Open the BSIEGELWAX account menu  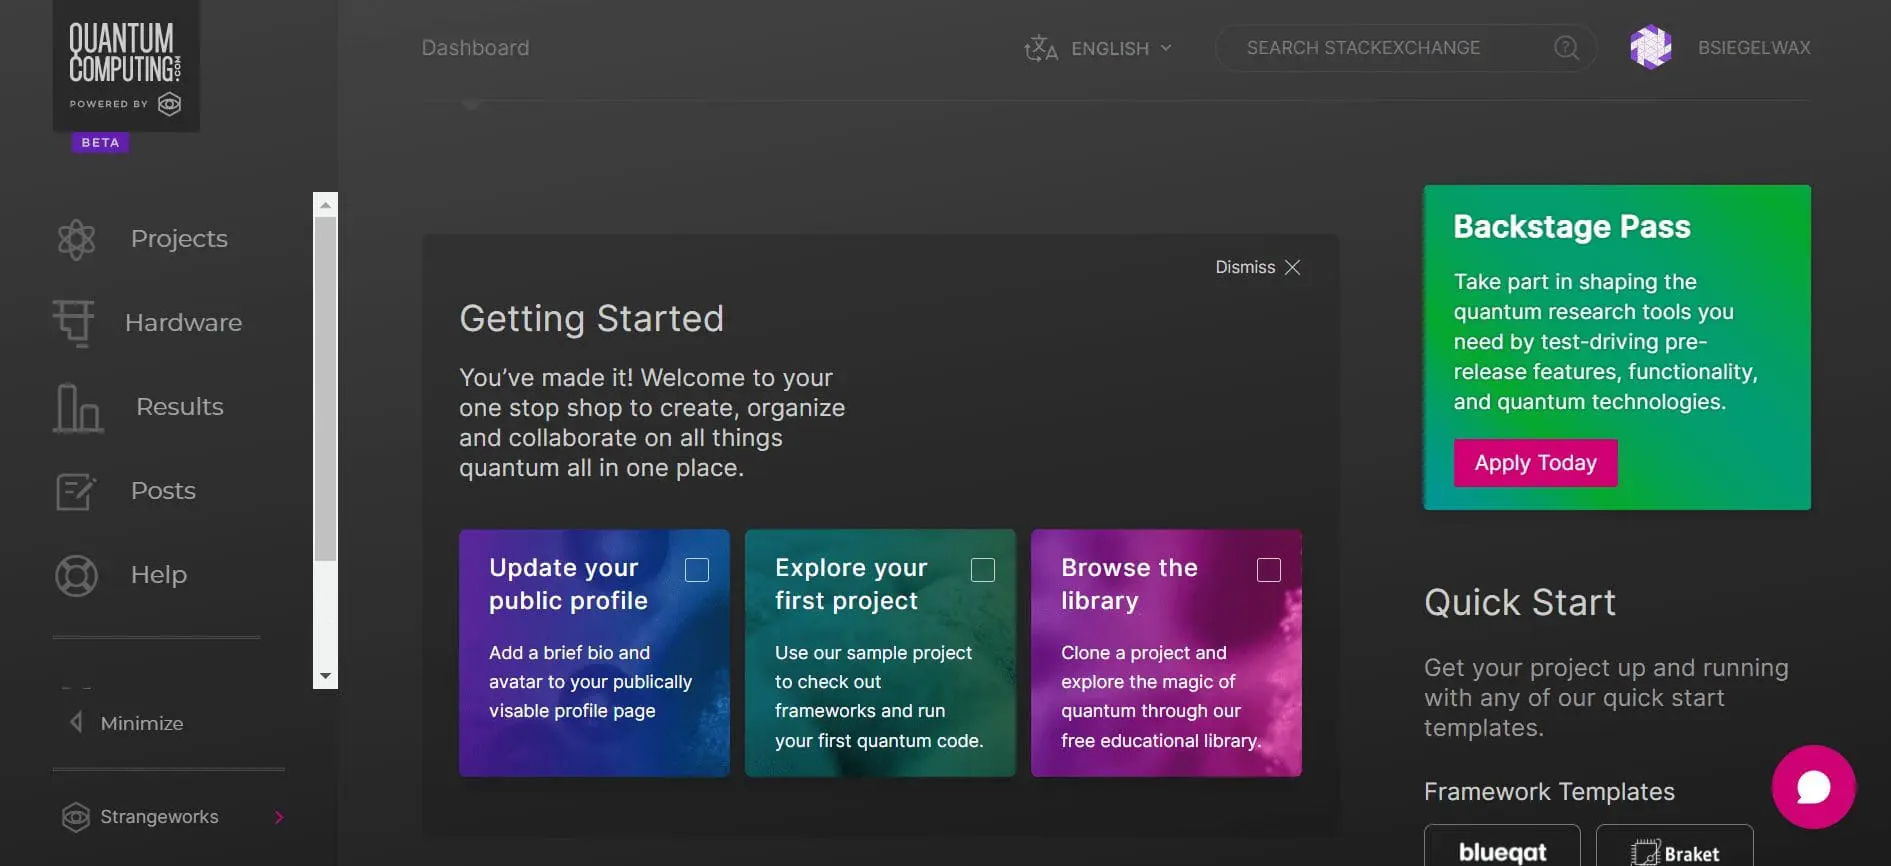(x=1753, y=48)
